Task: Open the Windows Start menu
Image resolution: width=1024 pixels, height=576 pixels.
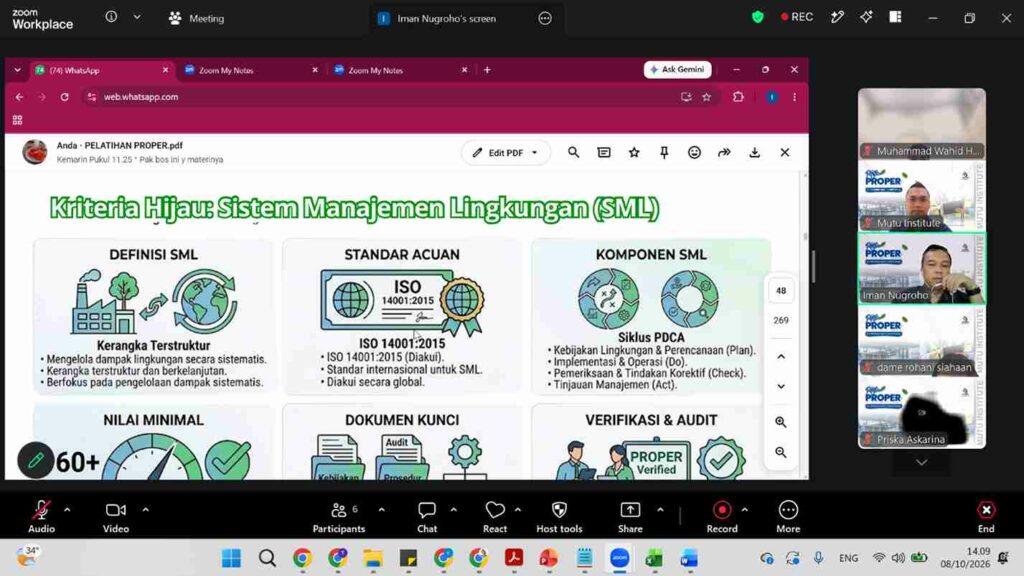Action: click(231, 558)
